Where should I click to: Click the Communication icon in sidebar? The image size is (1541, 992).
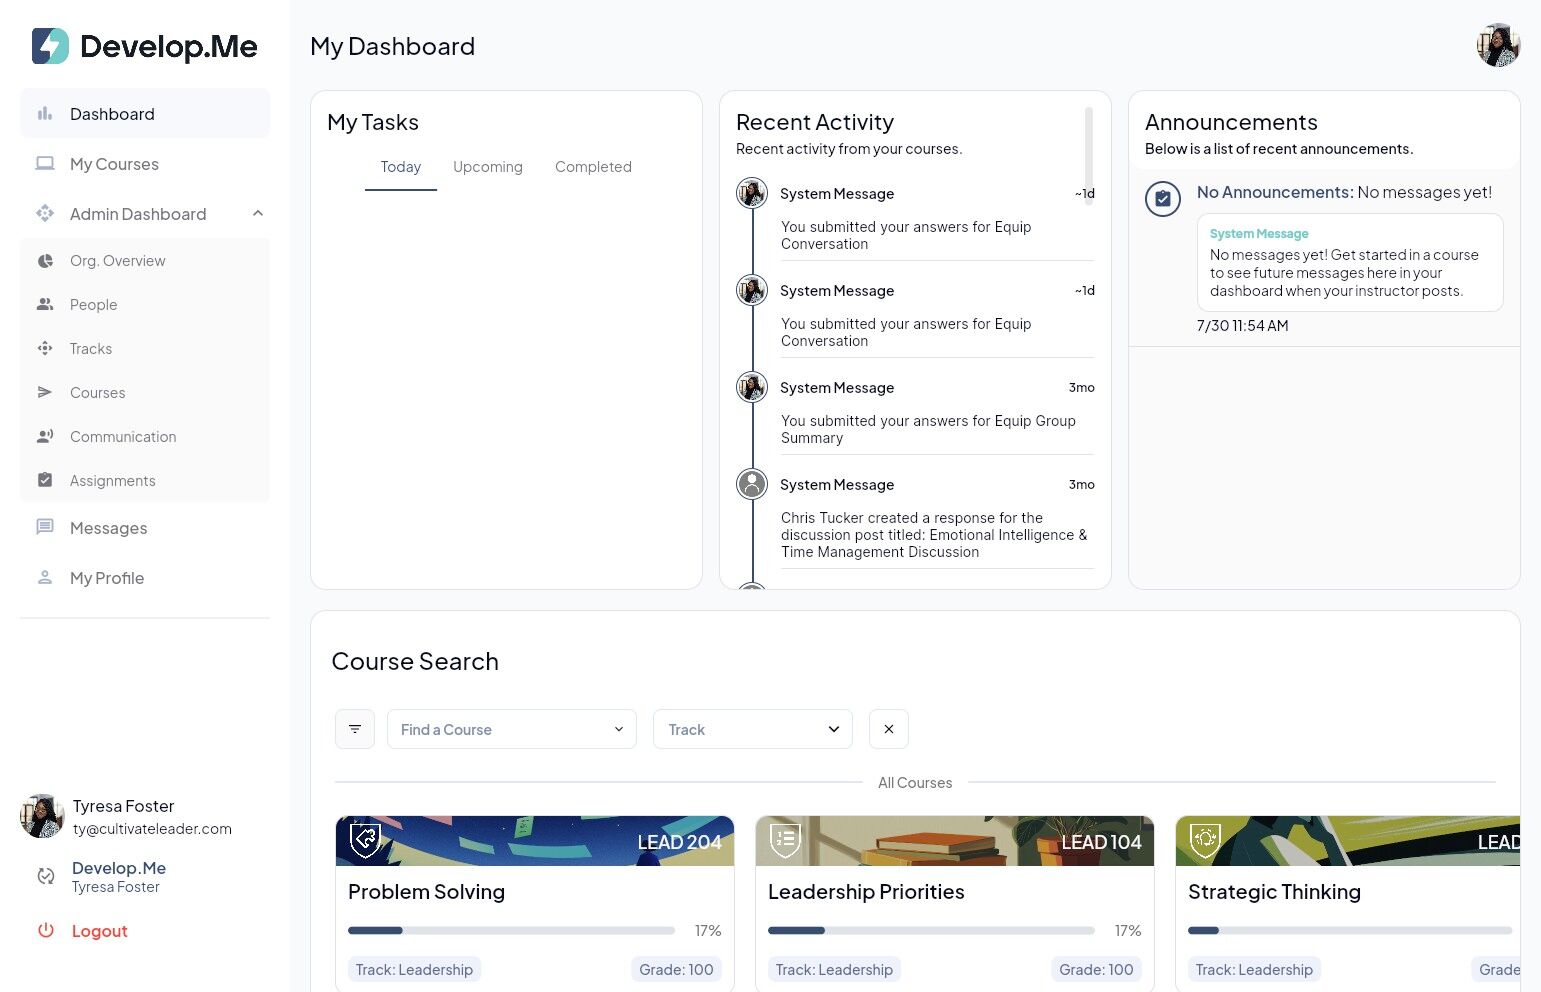point(45,437)
